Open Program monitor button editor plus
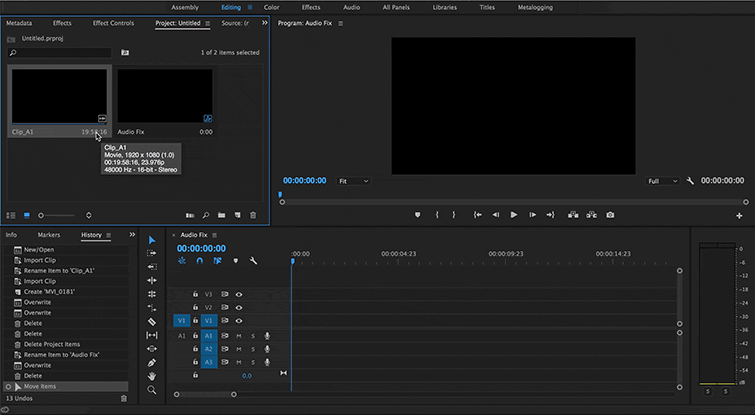Screen dimensions: 755x415 [x=739, y=216]
